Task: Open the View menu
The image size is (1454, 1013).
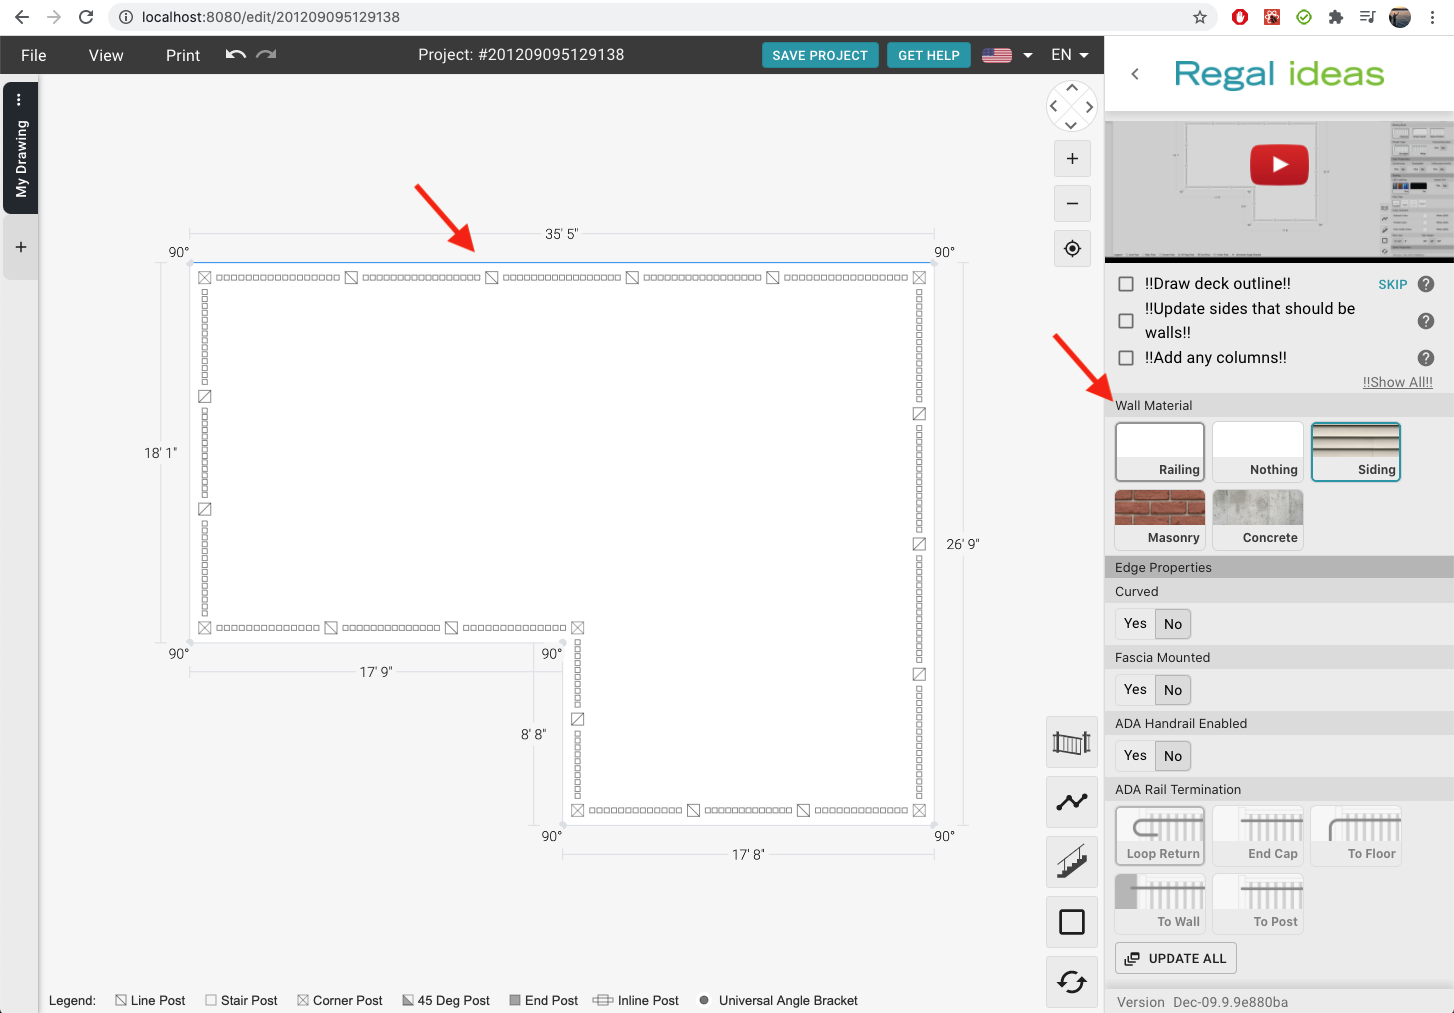Action: click(106, 55)
